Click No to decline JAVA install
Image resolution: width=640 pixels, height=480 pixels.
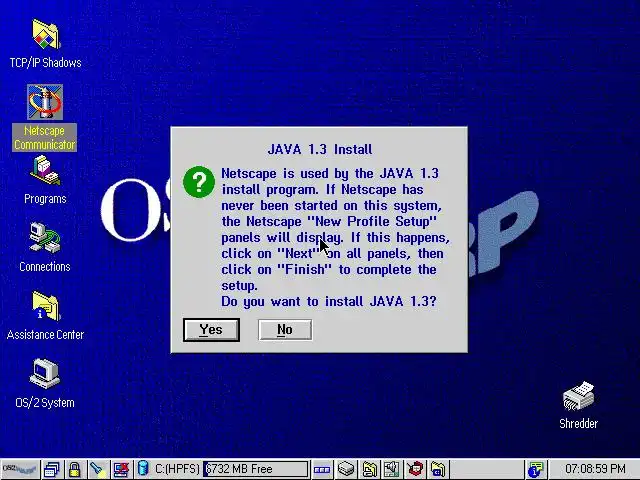point(285,330)
